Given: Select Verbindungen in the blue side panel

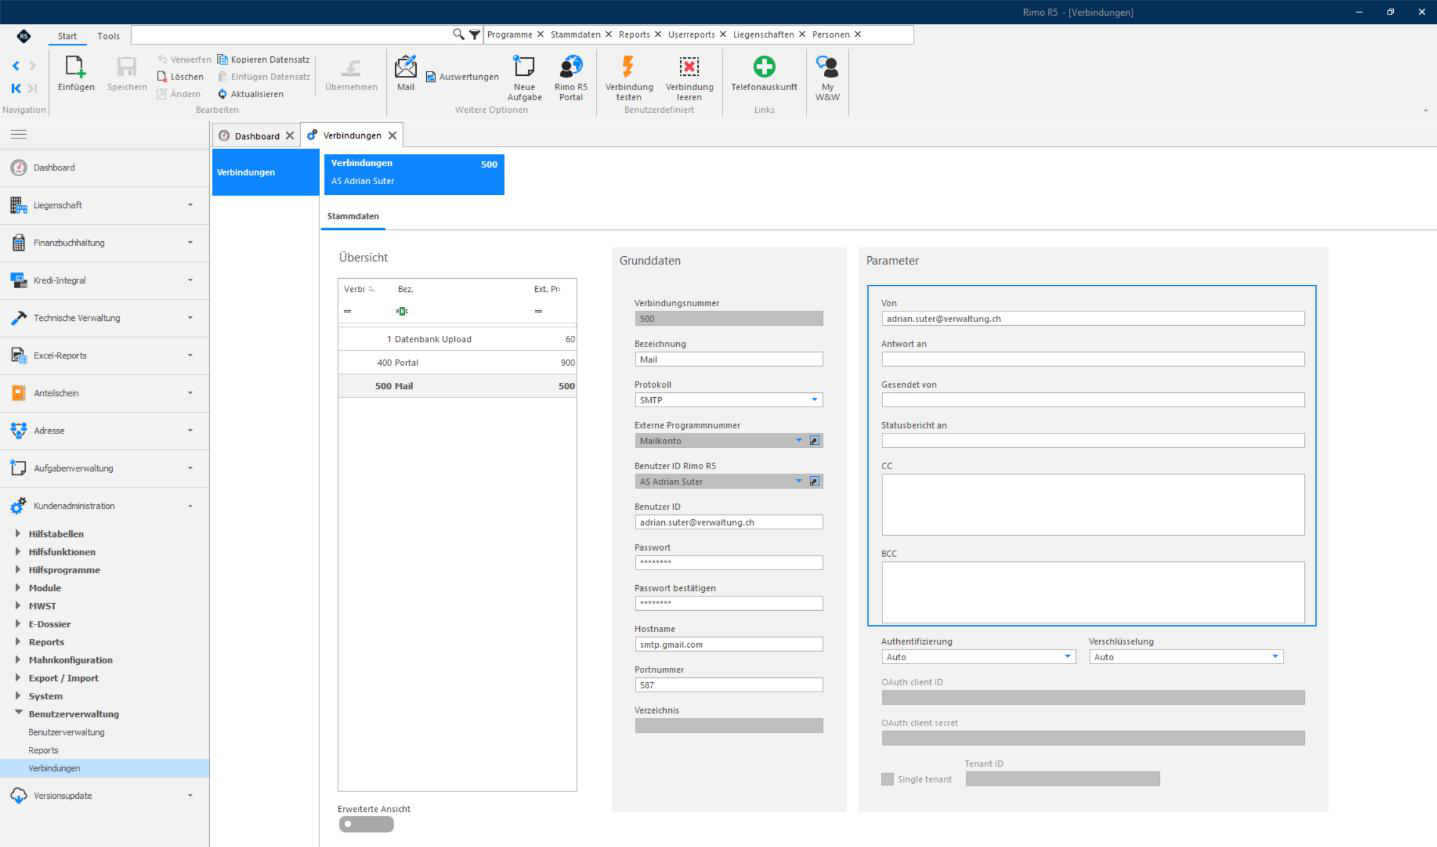Looking at the screenshot, I should coord(266,173).
